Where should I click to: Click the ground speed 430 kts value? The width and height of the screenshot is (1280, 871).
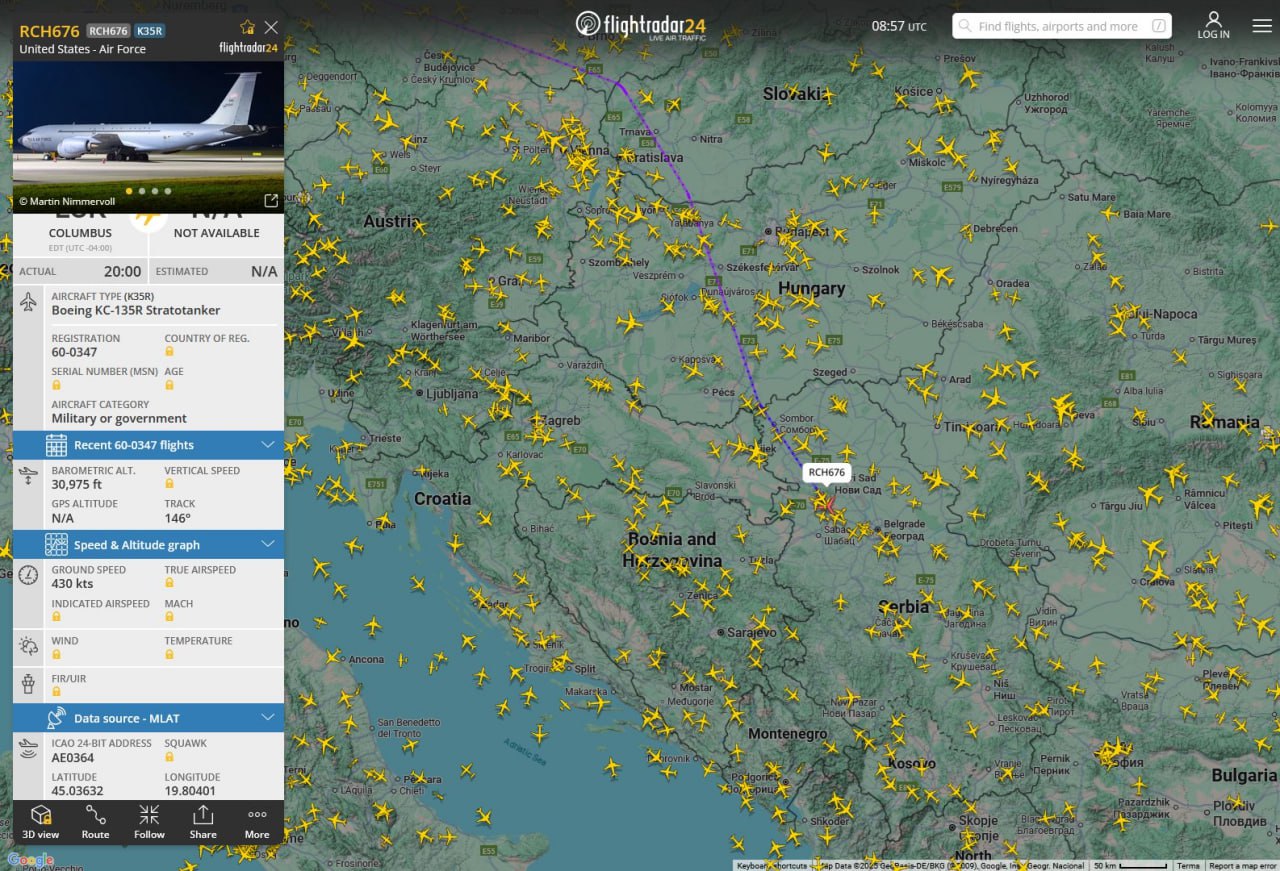73,584
